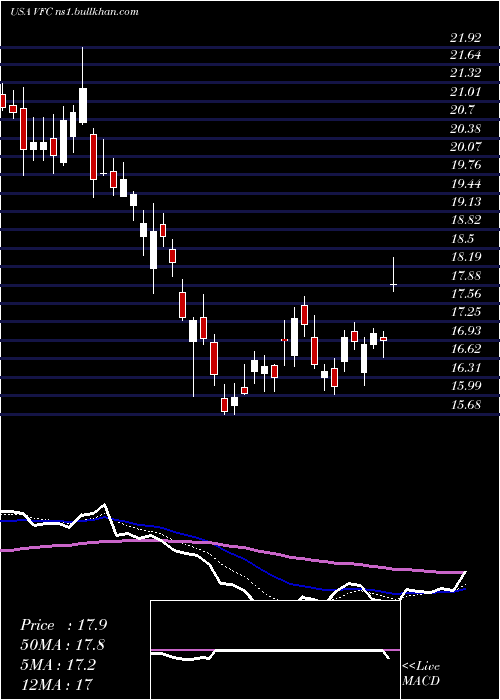500x700 pixels.
Task: Click the 17.56 price axis label
Action: point(465,293)
